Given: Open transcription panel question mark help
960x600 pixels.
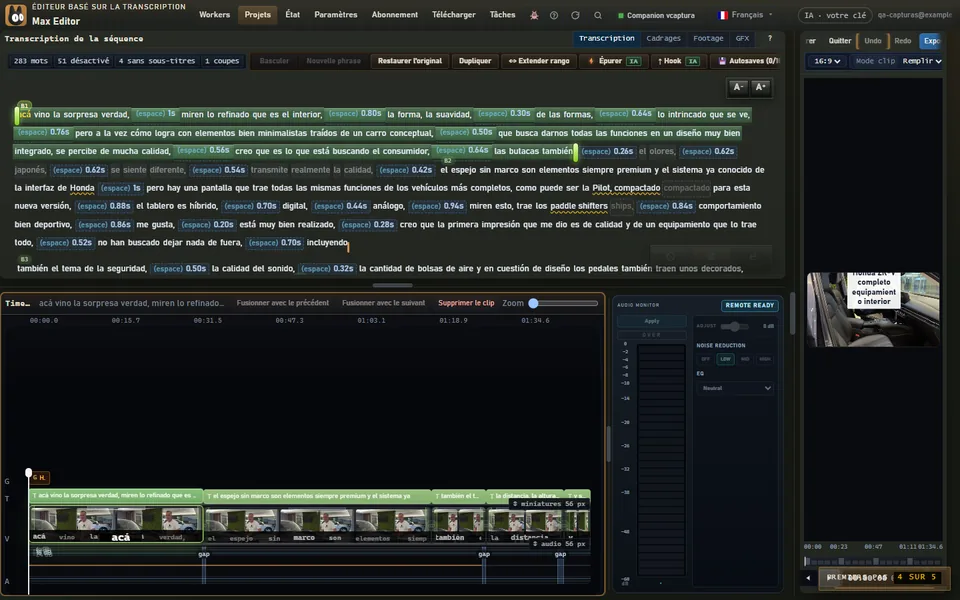Looking at the screenshot, I should click(770, 38).
